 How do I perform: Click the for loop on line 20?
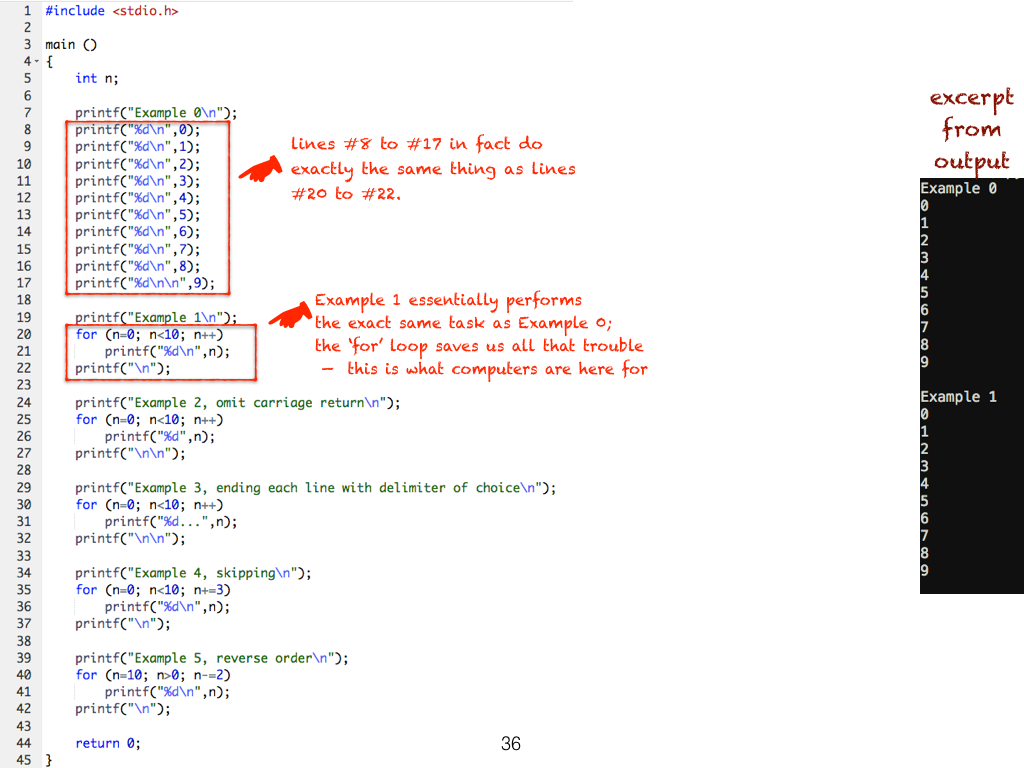(149, 335)
